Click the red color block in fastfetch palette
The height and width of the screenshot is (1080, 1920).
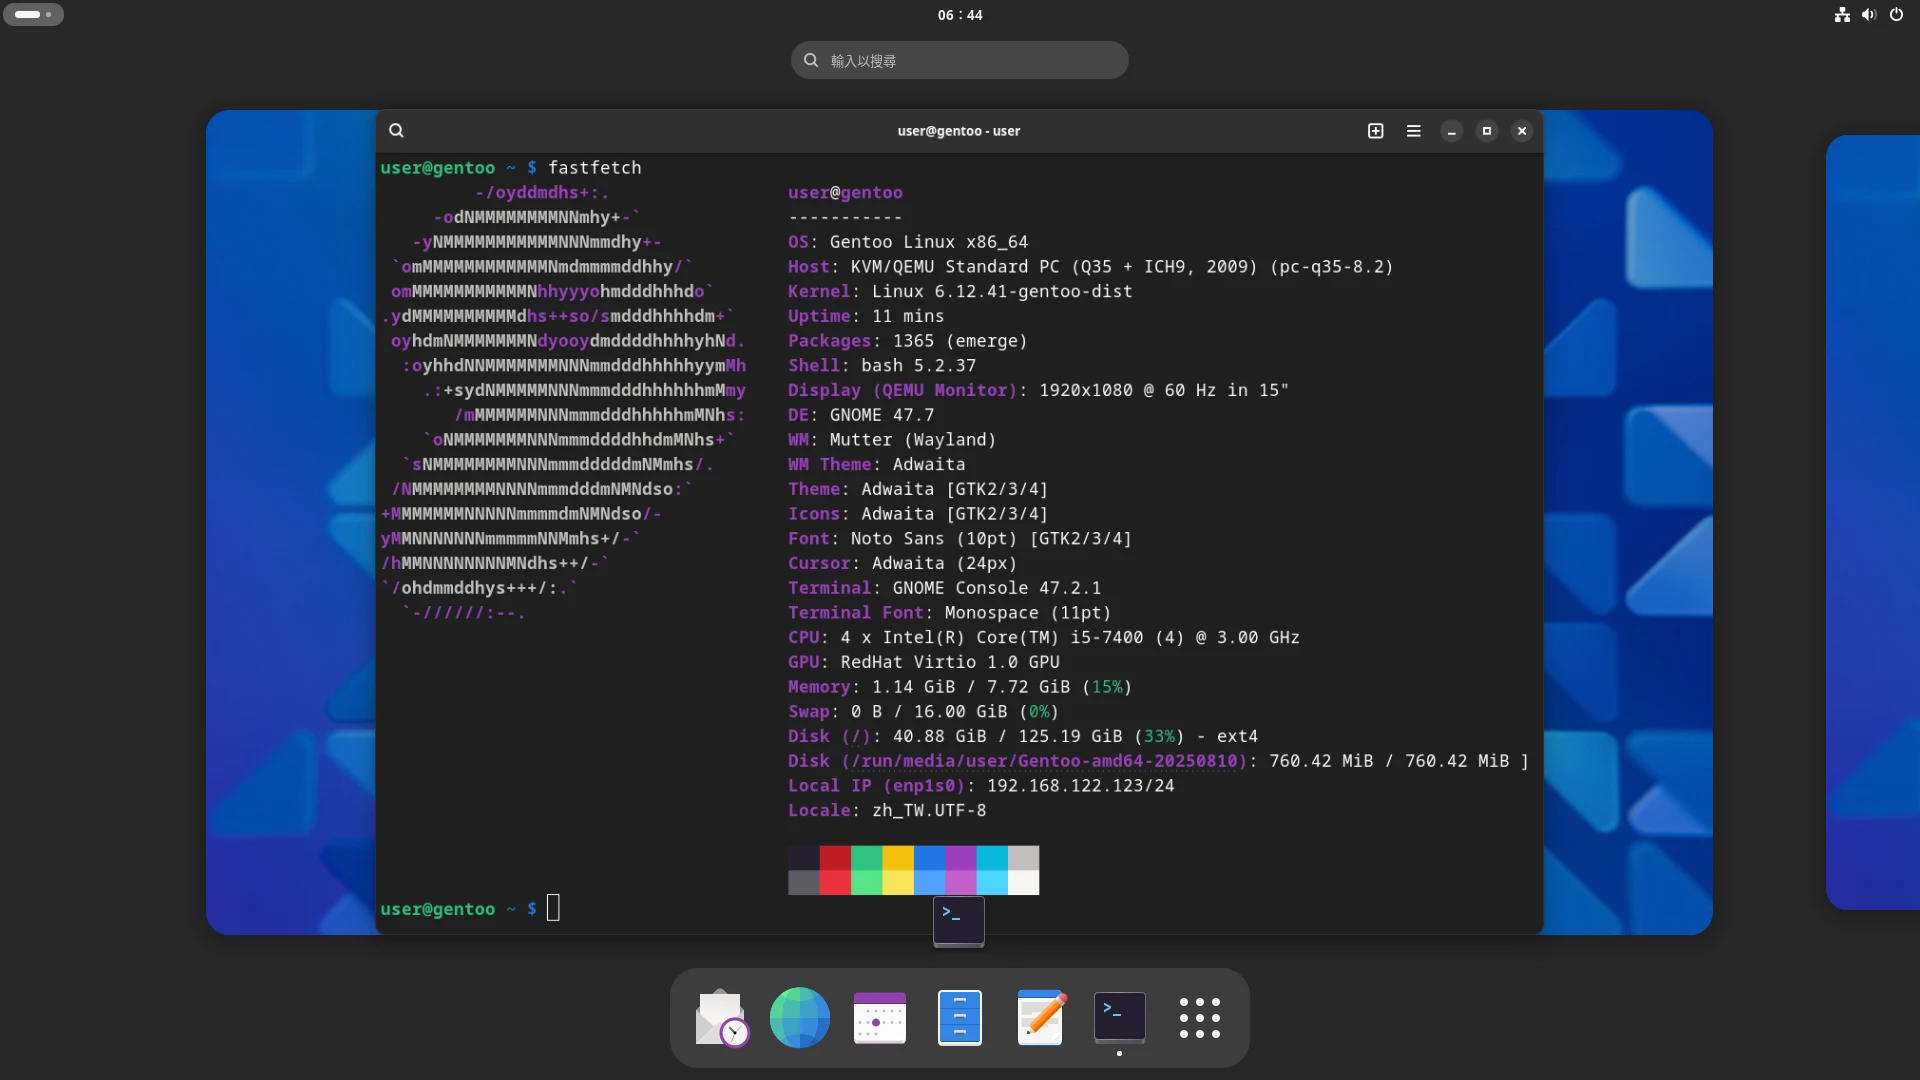[x=835, y=858]
